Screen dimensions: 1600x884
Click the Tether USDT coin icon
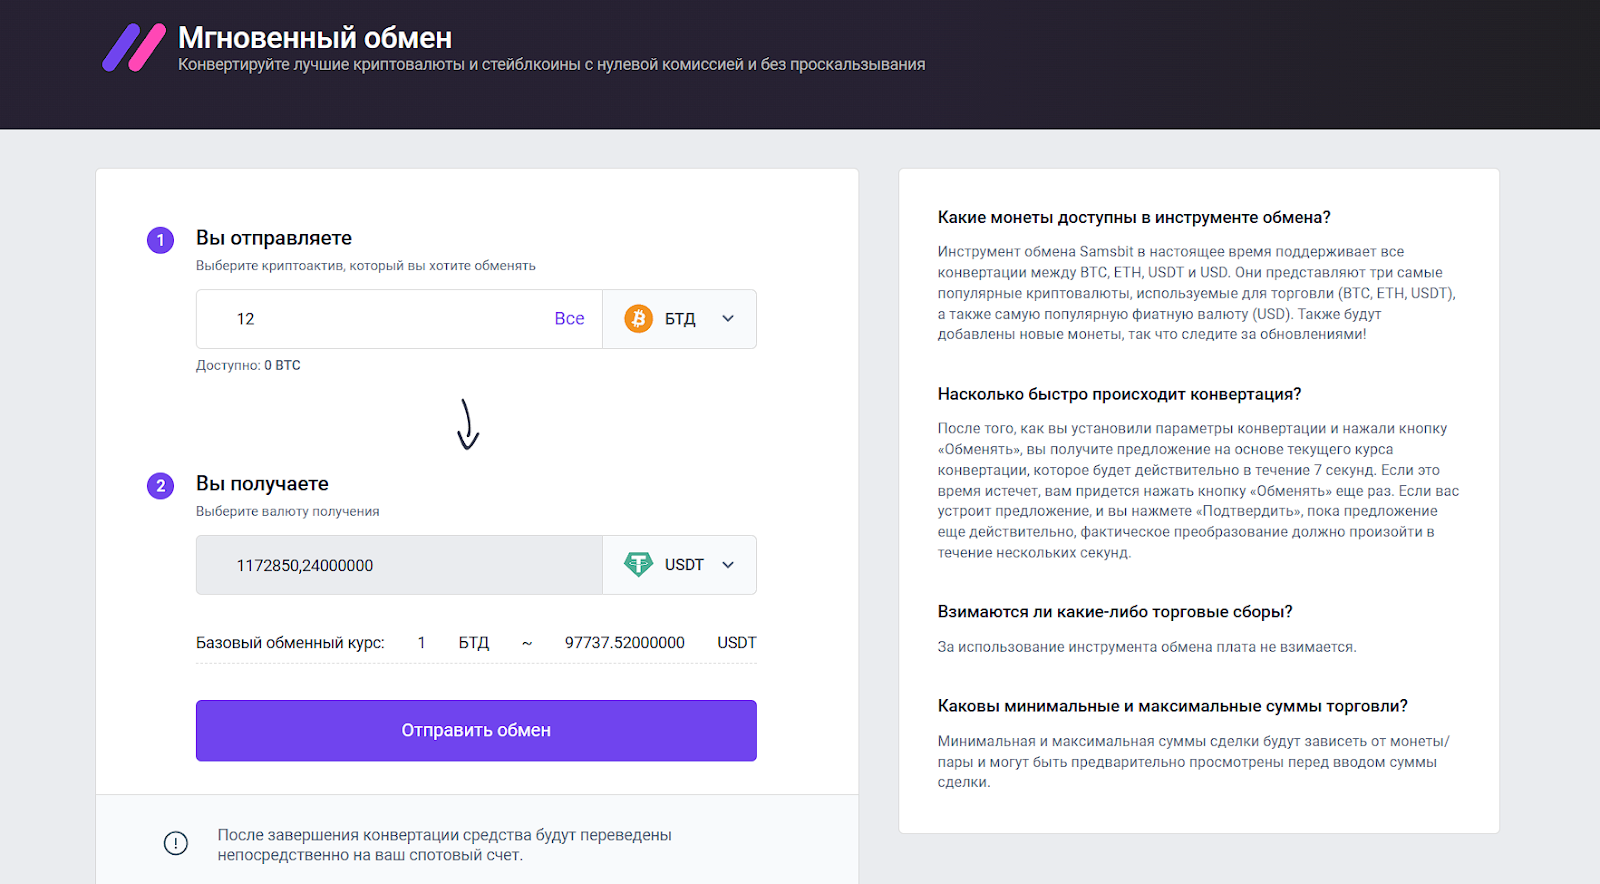click(638, 564)
